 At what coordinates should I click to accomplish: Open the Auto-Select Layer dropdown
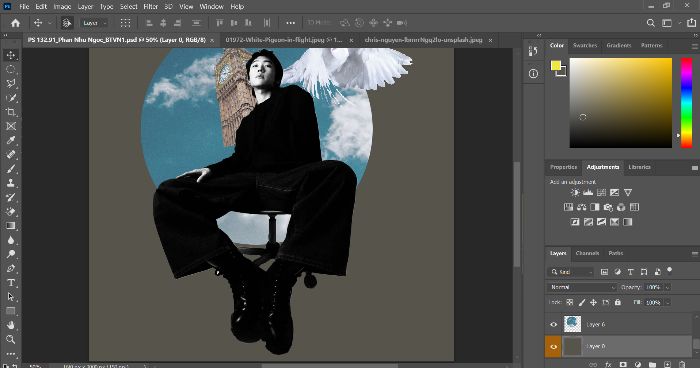pos(94,23)
